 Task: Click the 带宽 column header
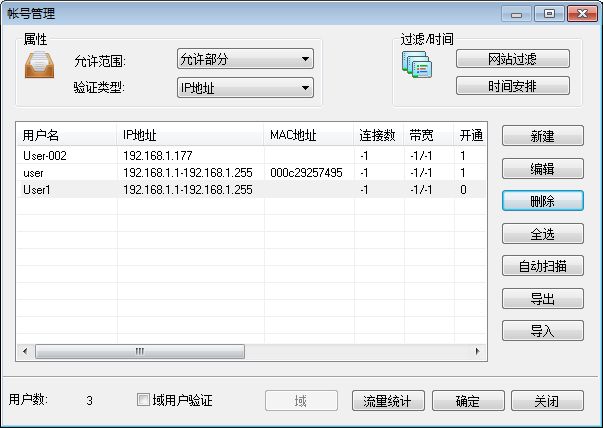click(428, 135)
